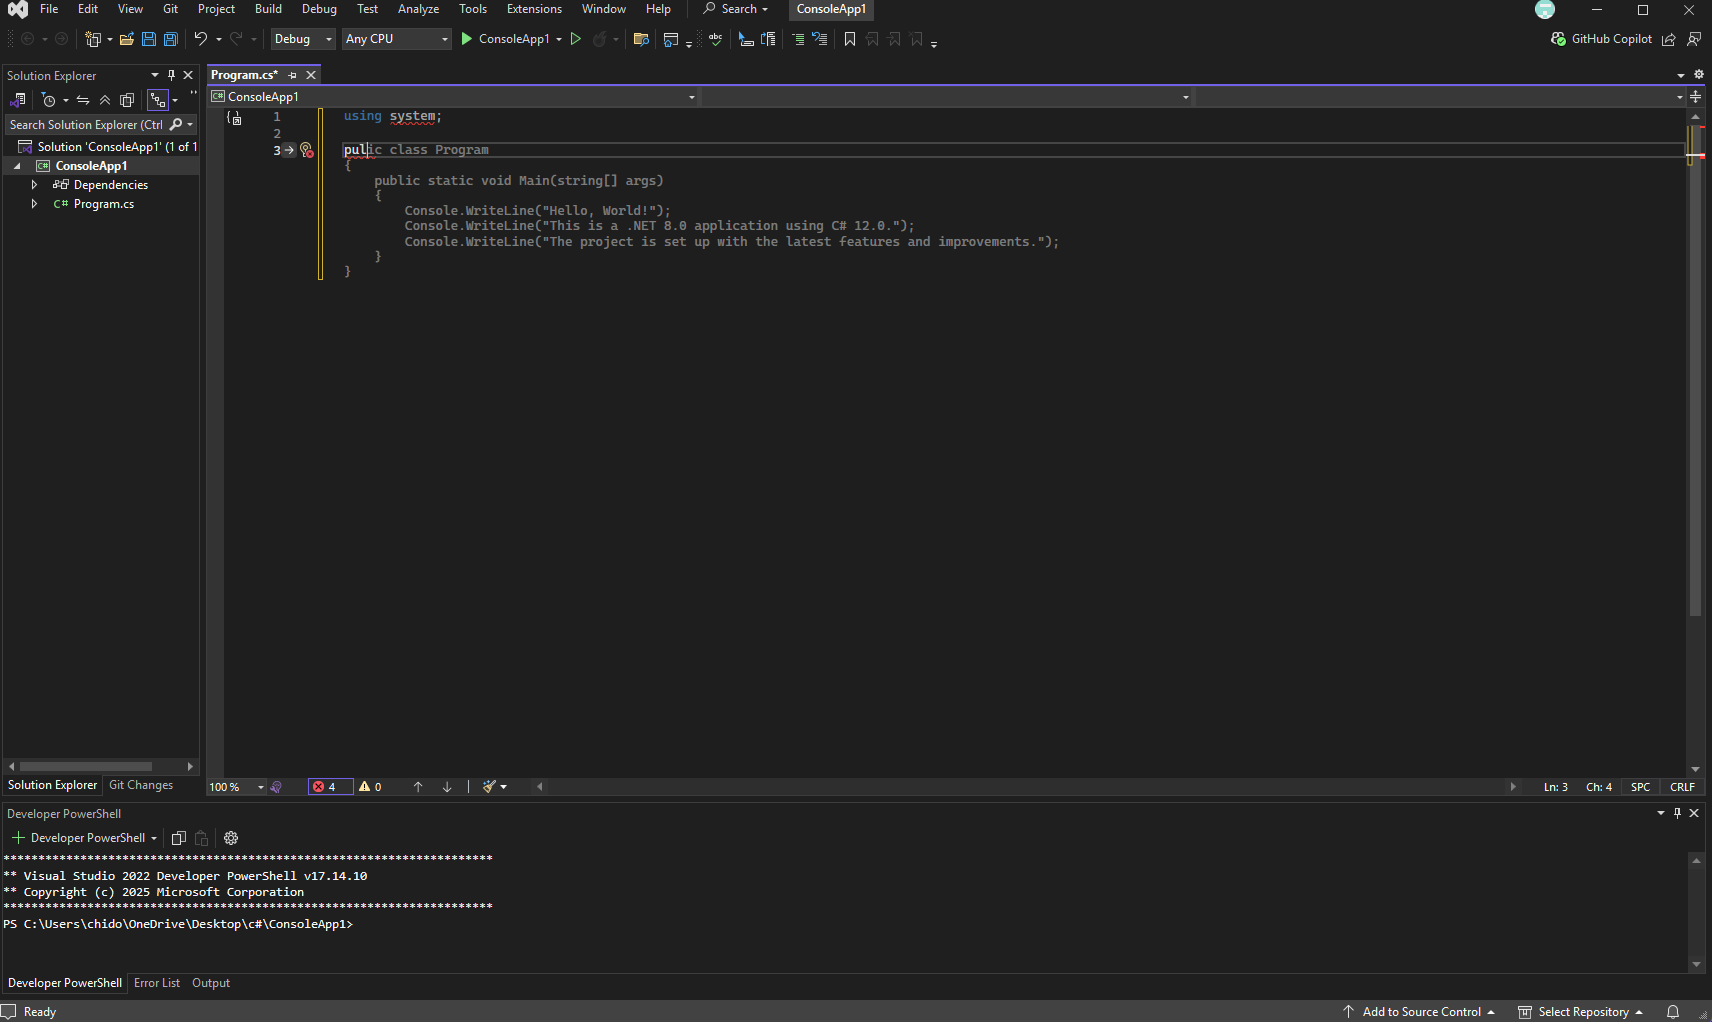Open the Any CPU platform dropdown
Image resolution: width=1712 pixels, height=1022 pixels.
click(x=397, y=39)
